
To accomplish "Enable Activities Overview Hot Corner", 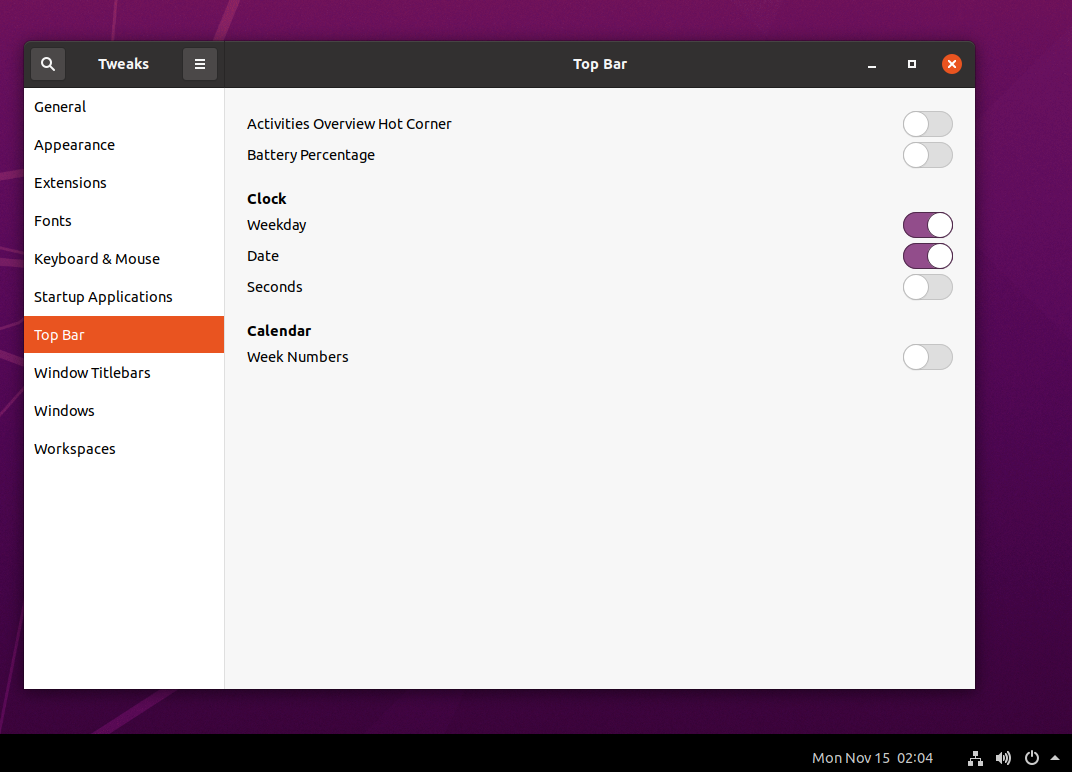I will (927, 124).
